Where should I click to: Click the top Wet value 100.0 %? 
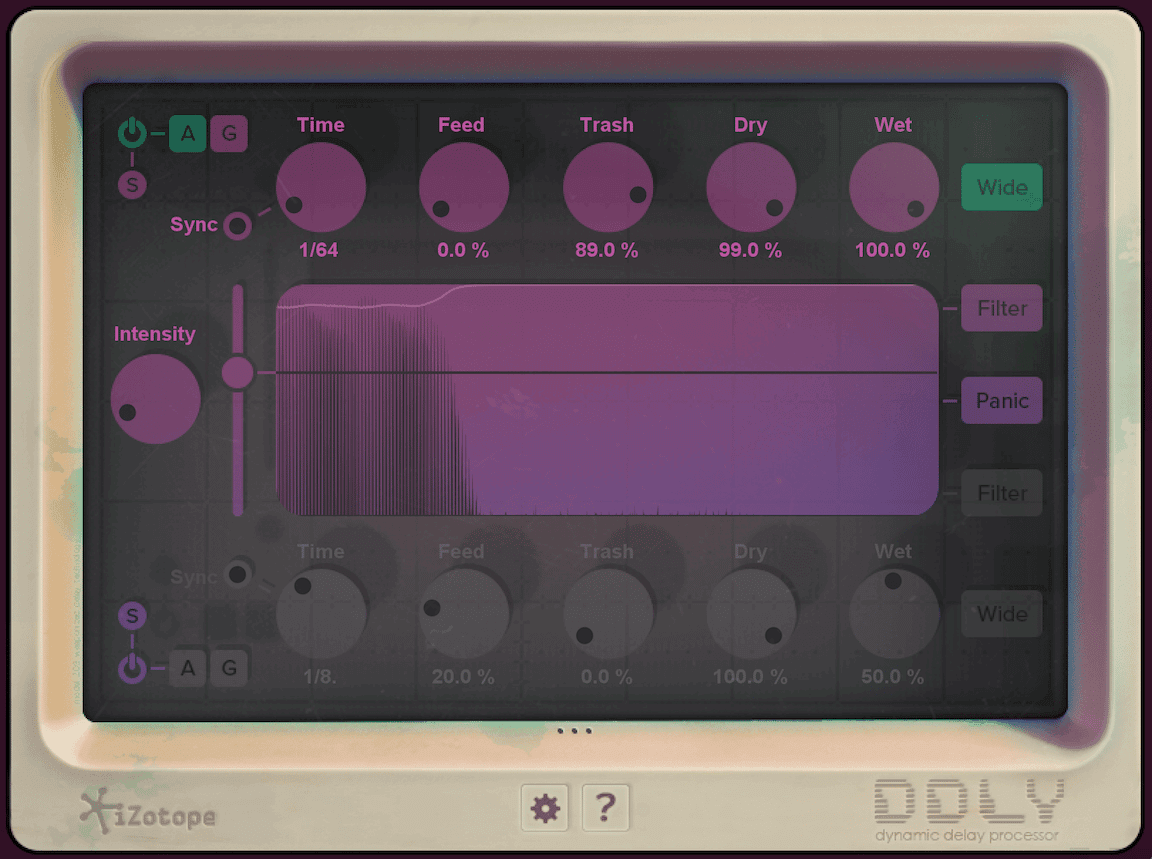coord(893,251)
